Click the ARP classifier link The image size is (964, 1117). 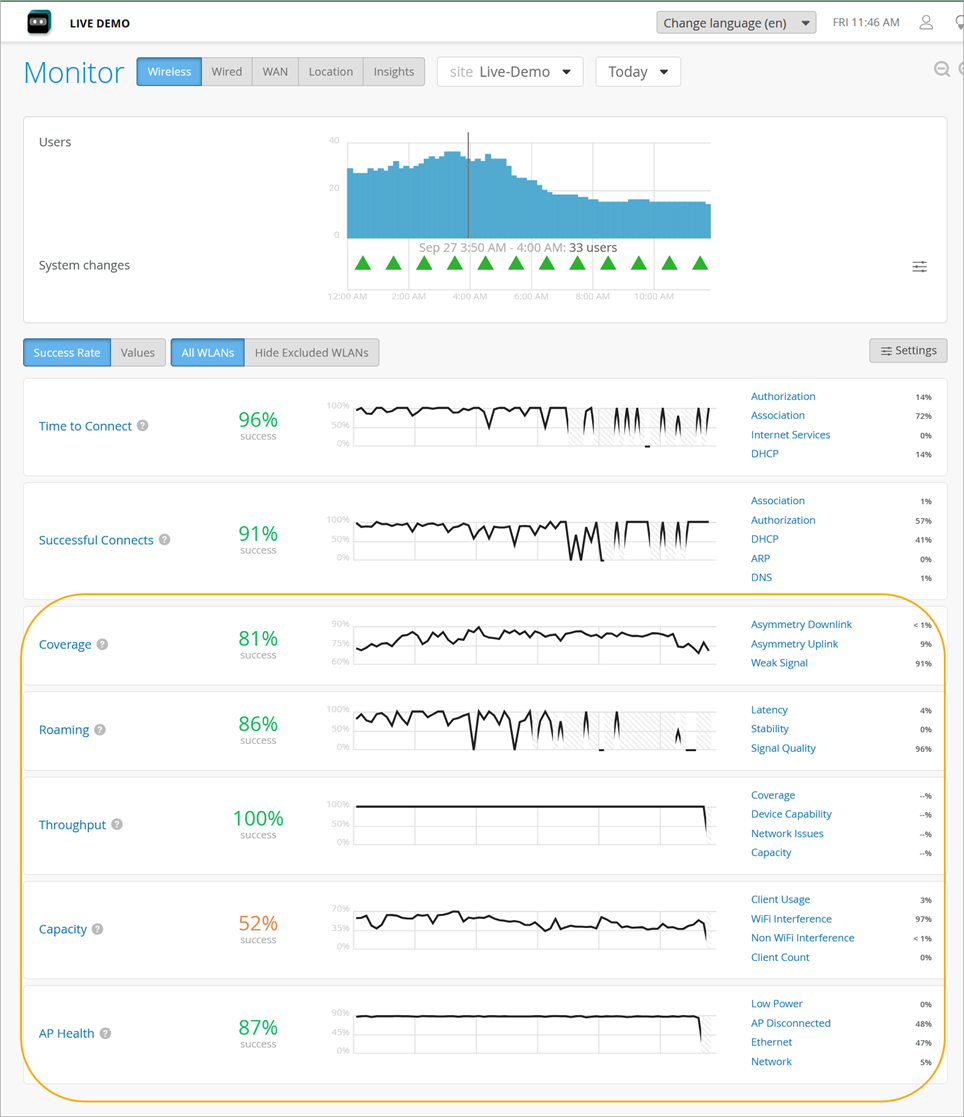point(760,558)
